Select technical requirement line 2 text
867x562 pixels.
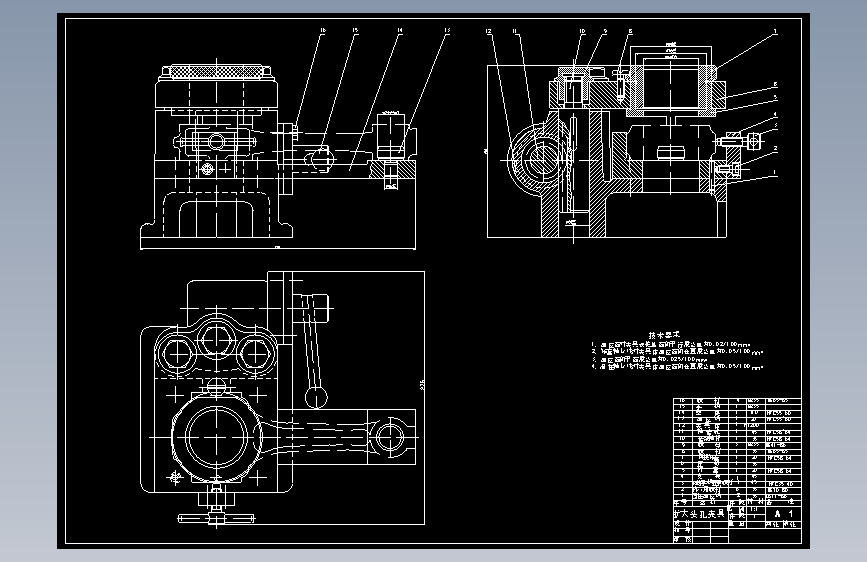pyautogui.click(x=677, y=351)
